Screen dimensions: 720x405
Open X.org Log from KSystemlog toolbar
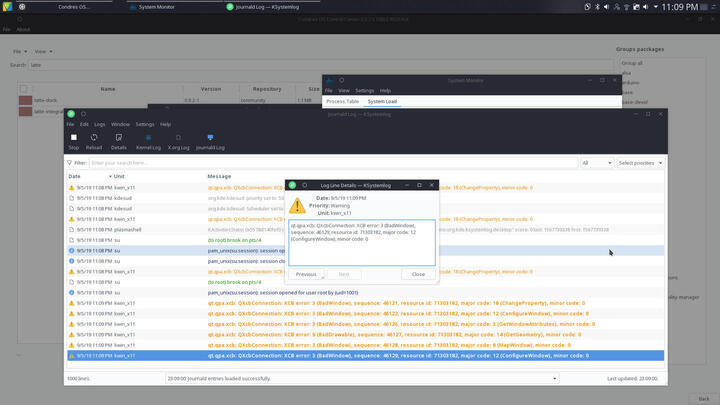coord(178,141)
